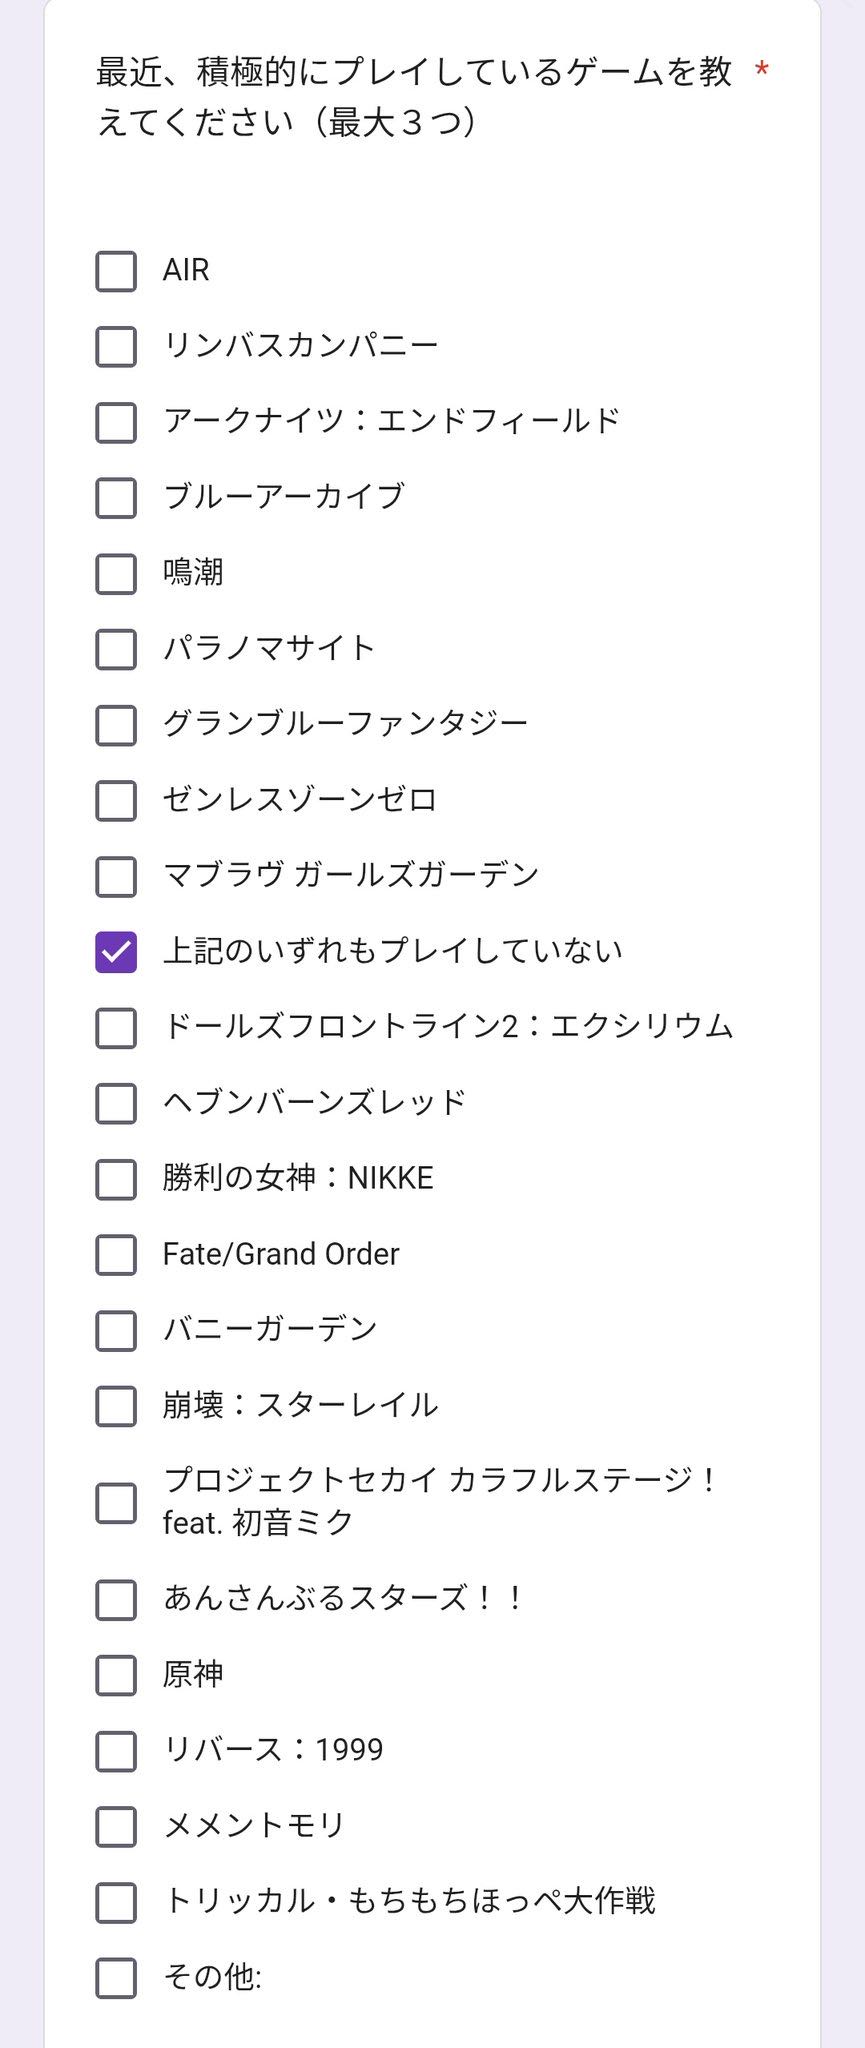Viewport: 865px width, 2048px height.
Task: Check the 鳴潮 checkbox
Action: pyautogui.click(x=116, y=573)
